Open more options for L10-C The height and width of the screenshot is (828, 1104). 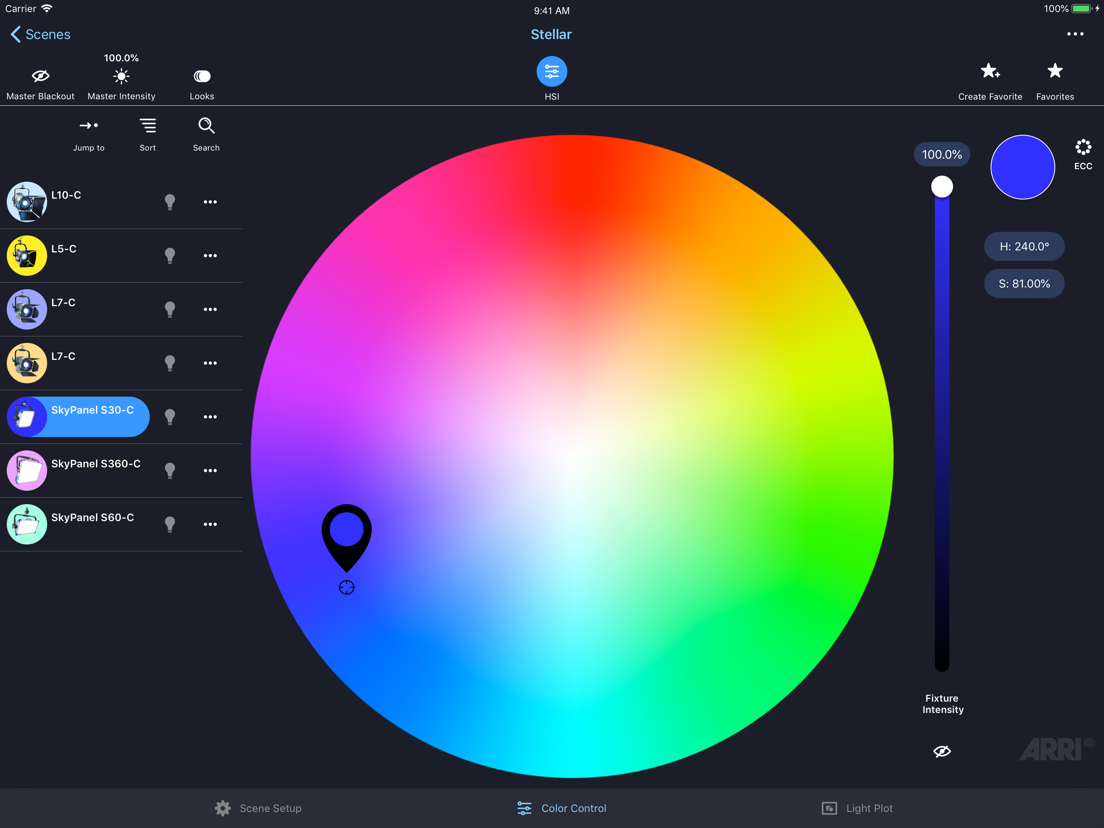click(x=210, y=202)
